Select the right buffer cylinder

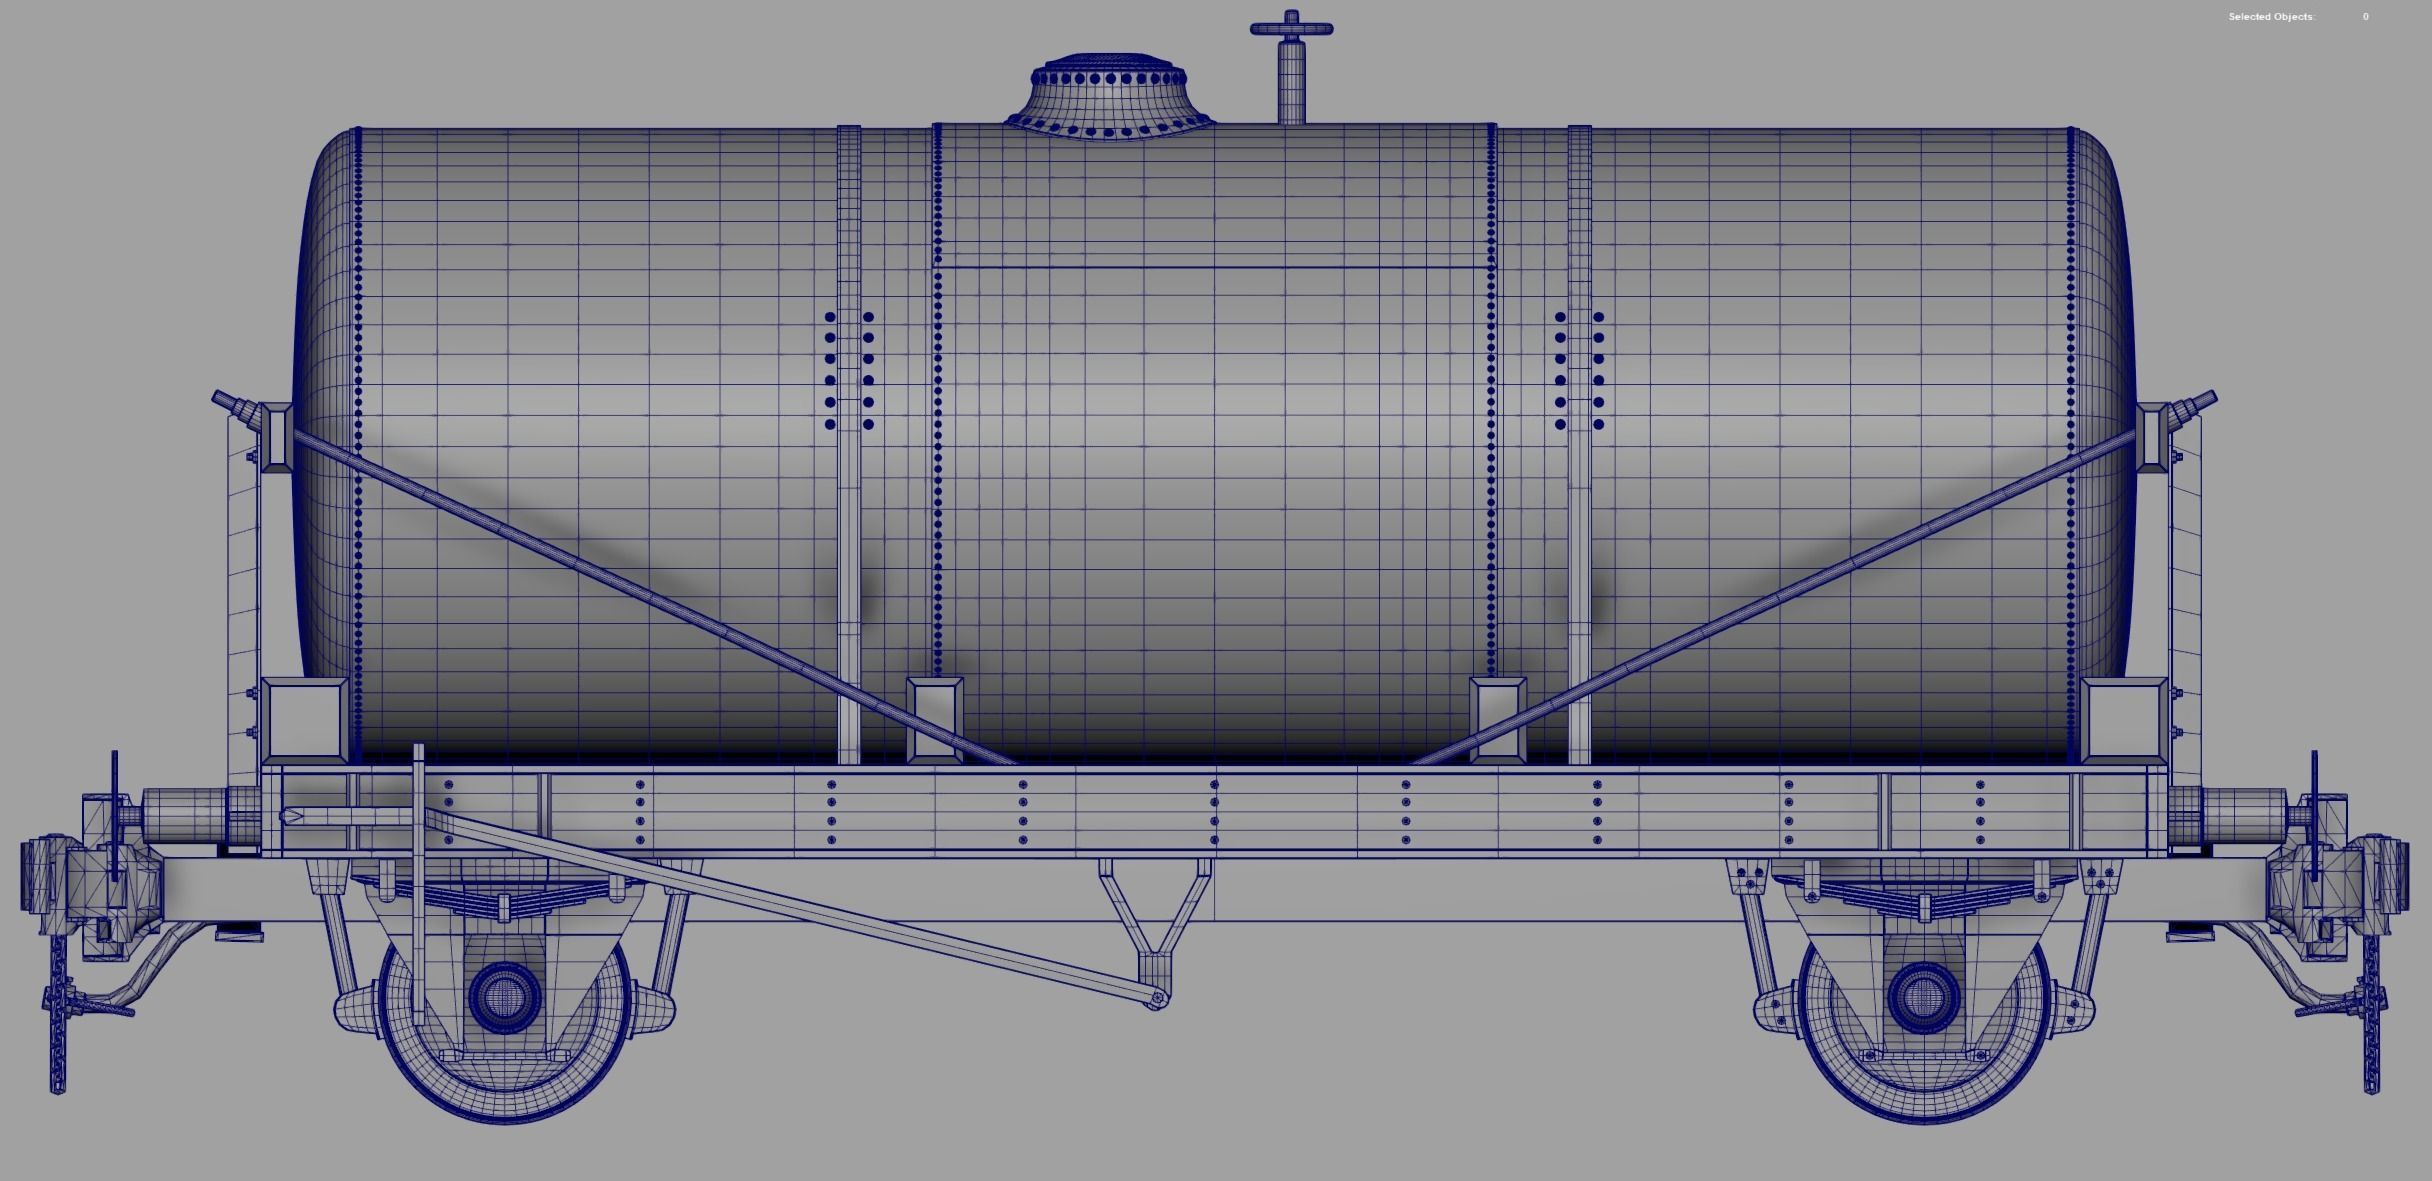tap(2242, 815)
